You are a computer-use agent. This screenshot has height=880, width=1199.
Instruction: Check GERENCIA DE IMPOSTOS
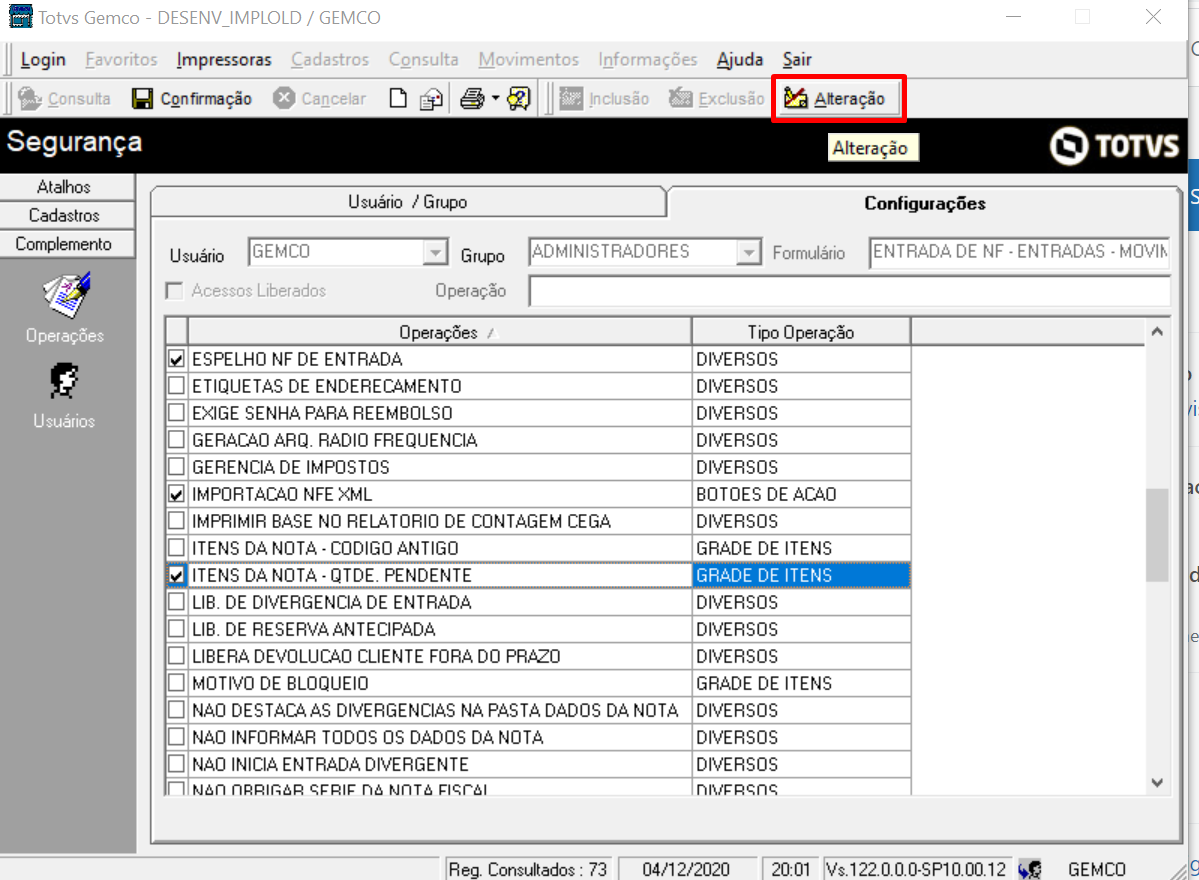click(x=177, y=466)
